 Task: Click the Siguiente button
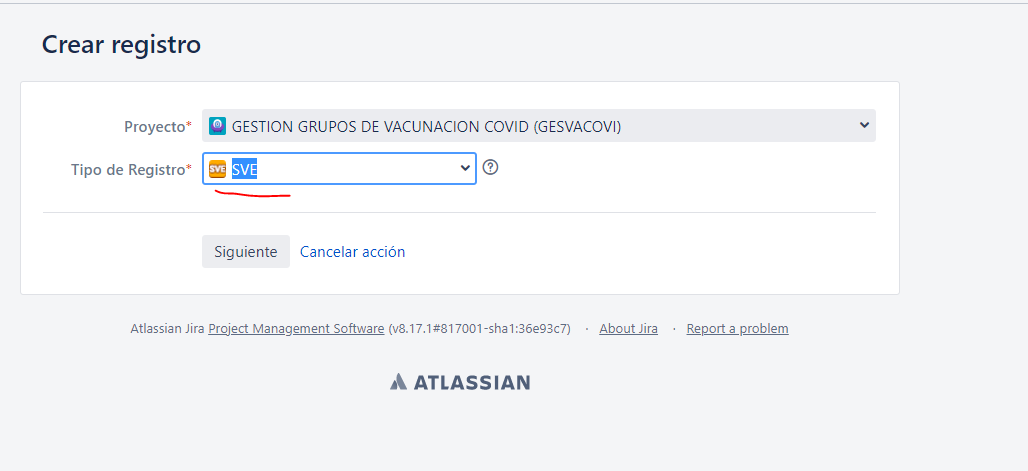pos(246,252)
